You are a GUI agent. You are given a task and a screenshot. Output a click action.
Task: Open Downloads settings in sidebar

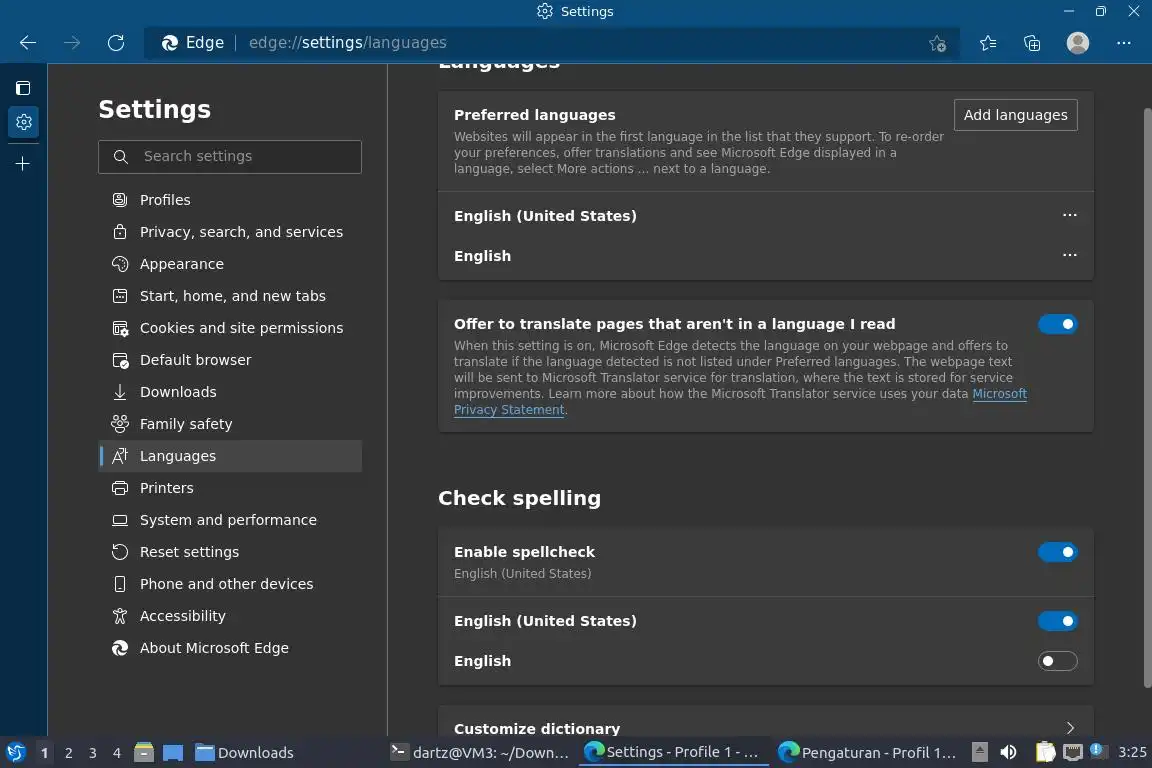(230, 392)
